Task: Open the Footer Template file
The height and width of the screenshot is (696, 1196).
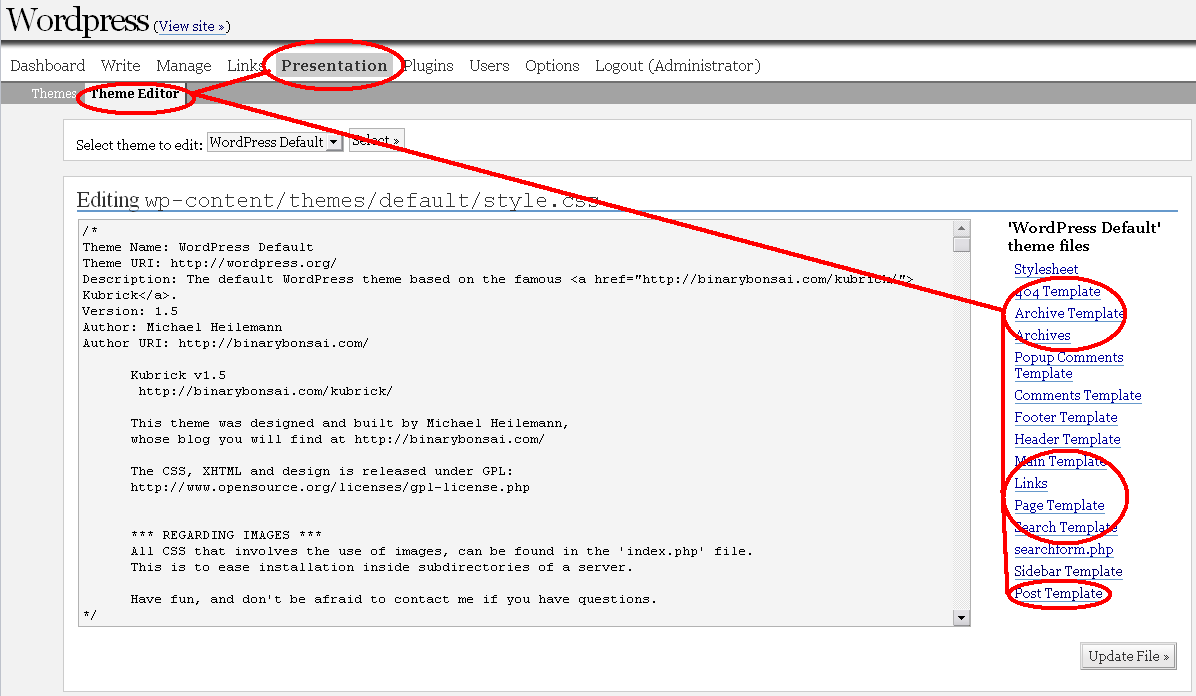Action: (1066, 417)
